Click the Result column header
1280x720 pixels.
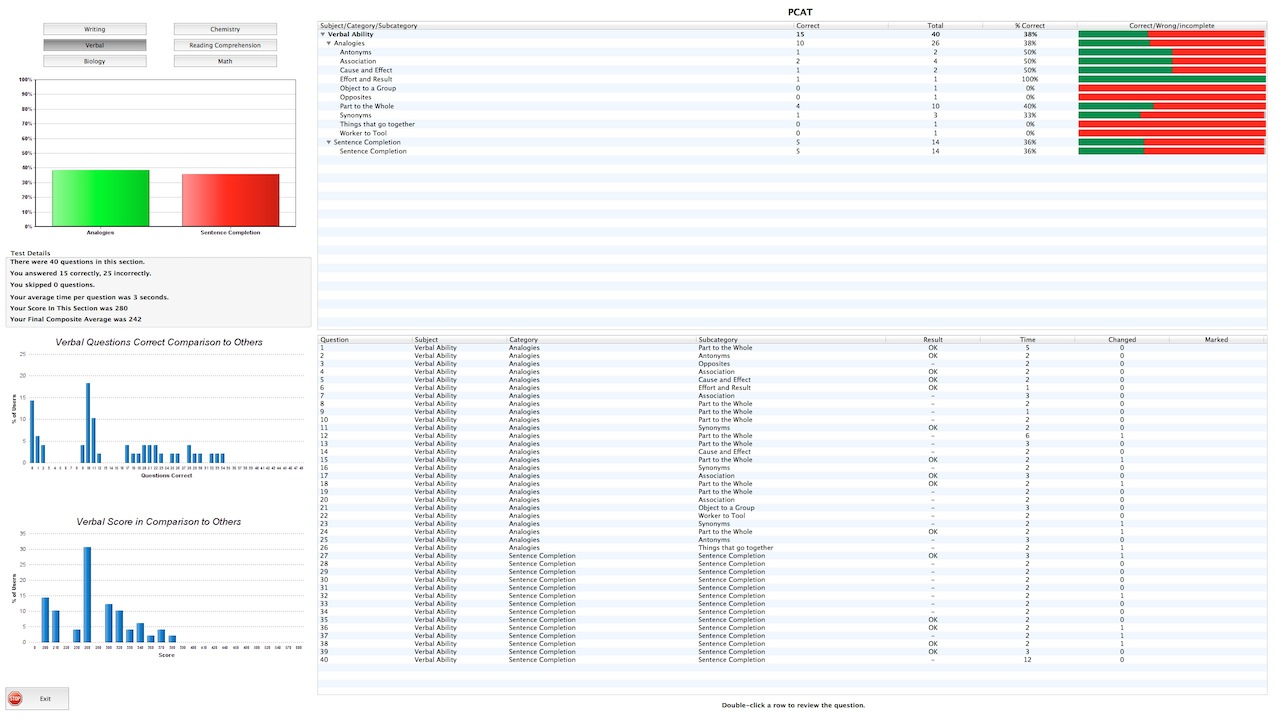pyautogui.click(x=932, y=340)
